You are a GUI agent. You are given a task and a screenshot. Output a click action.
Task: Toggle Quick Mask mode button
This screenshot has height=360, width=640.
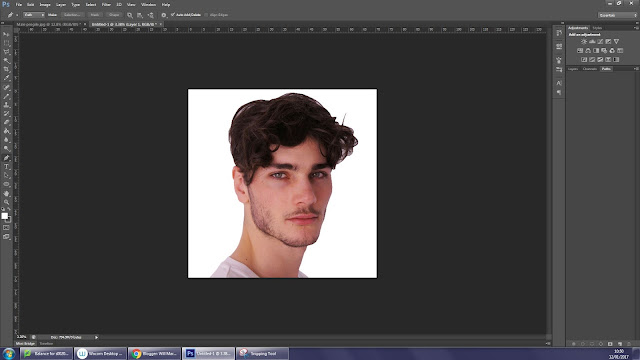(x=6, y=228)
